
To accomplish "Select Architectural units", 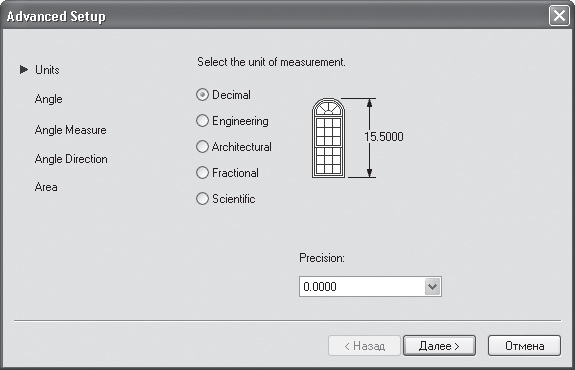I will click(202, 147).
